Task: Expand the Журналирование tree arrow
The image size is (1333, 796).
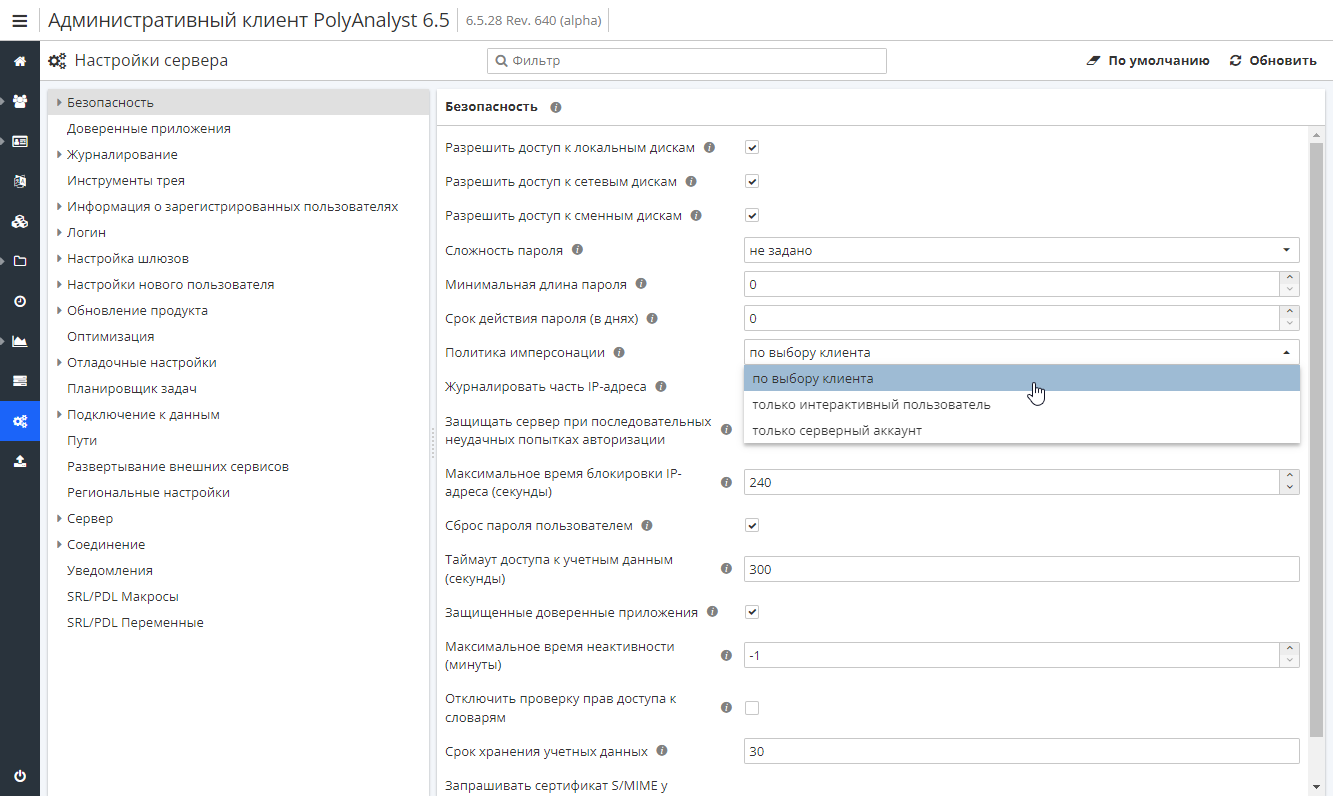Action: pyautogui.click(x=59, y=155)
